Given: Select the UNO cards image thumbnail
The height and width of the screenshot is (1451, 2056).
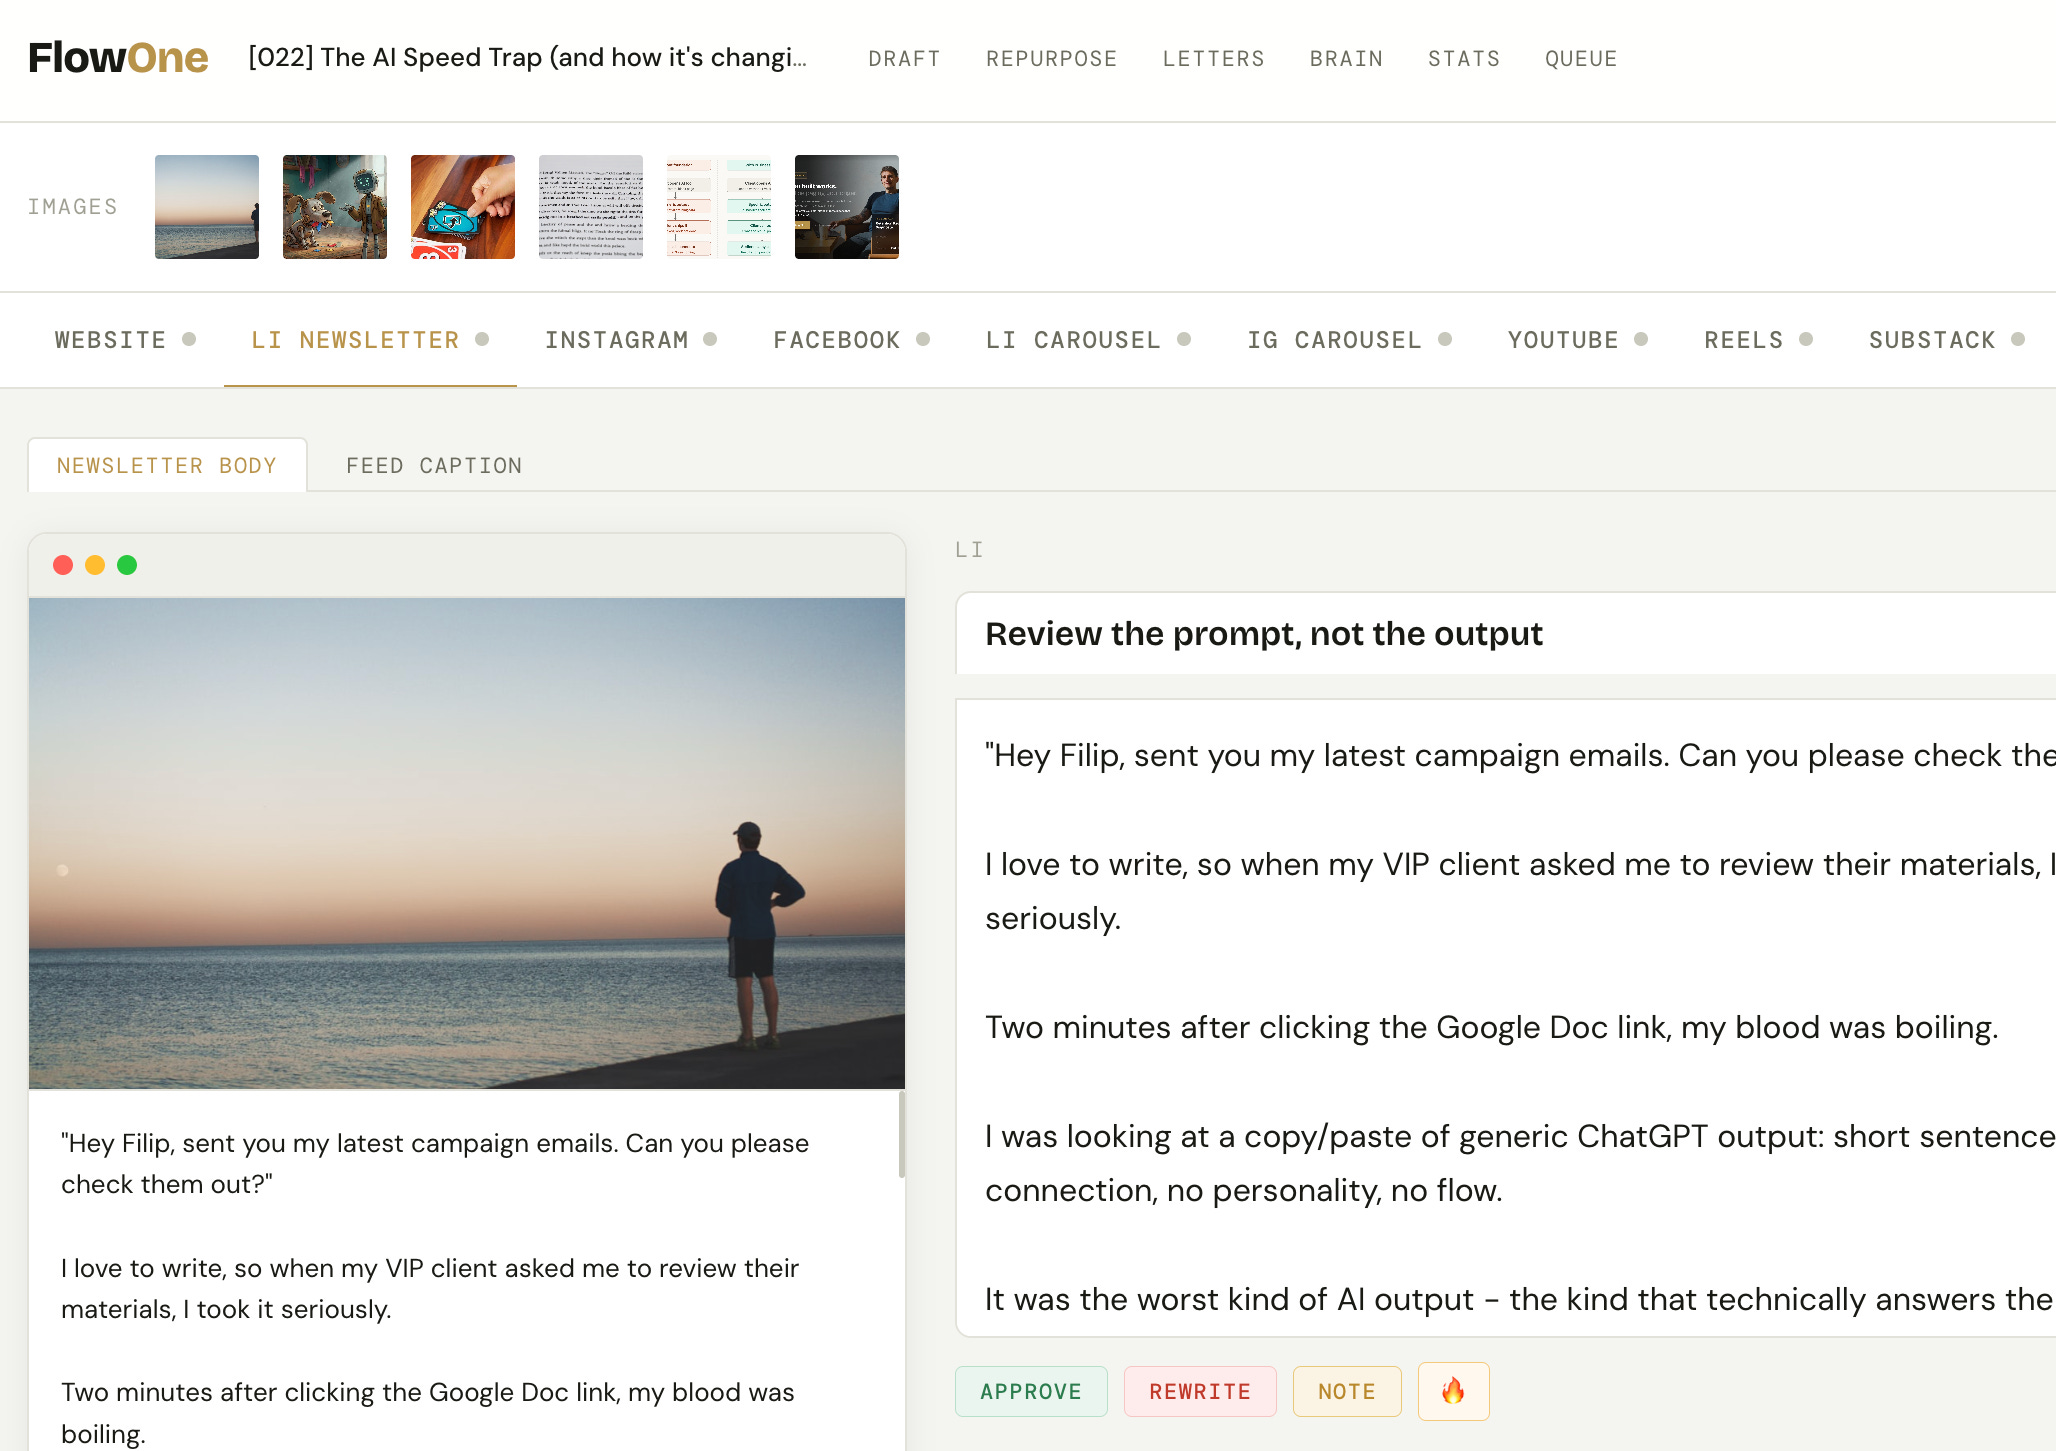Looking at the screenshot, I should pos(463,207).
